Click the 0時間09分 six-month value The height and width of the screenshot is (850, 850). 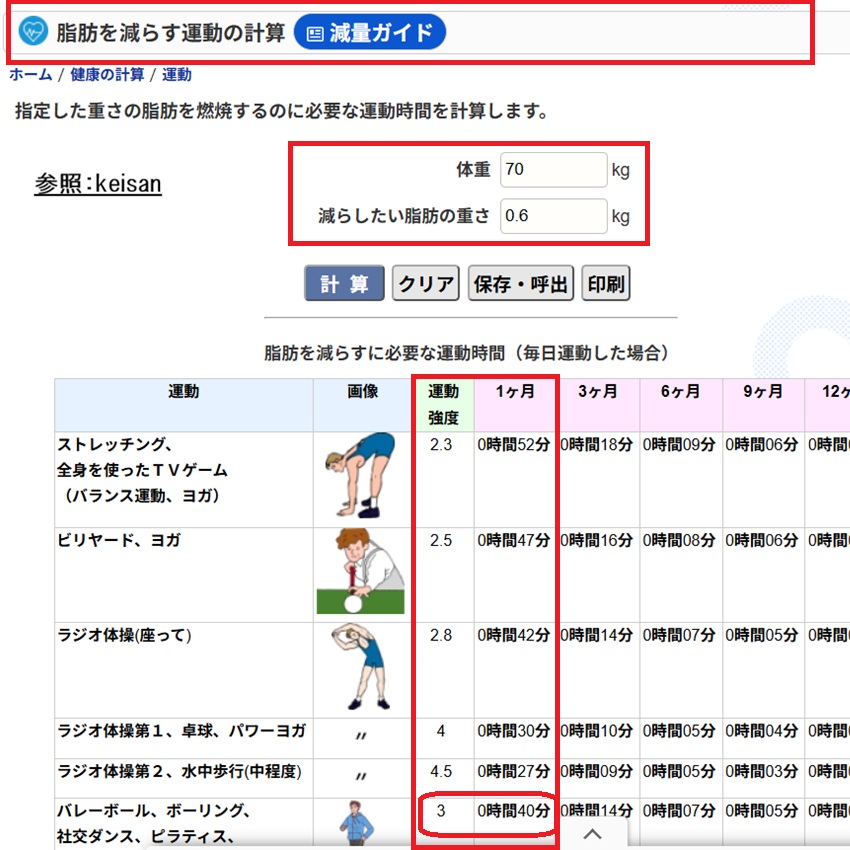(x=679, y=445)
